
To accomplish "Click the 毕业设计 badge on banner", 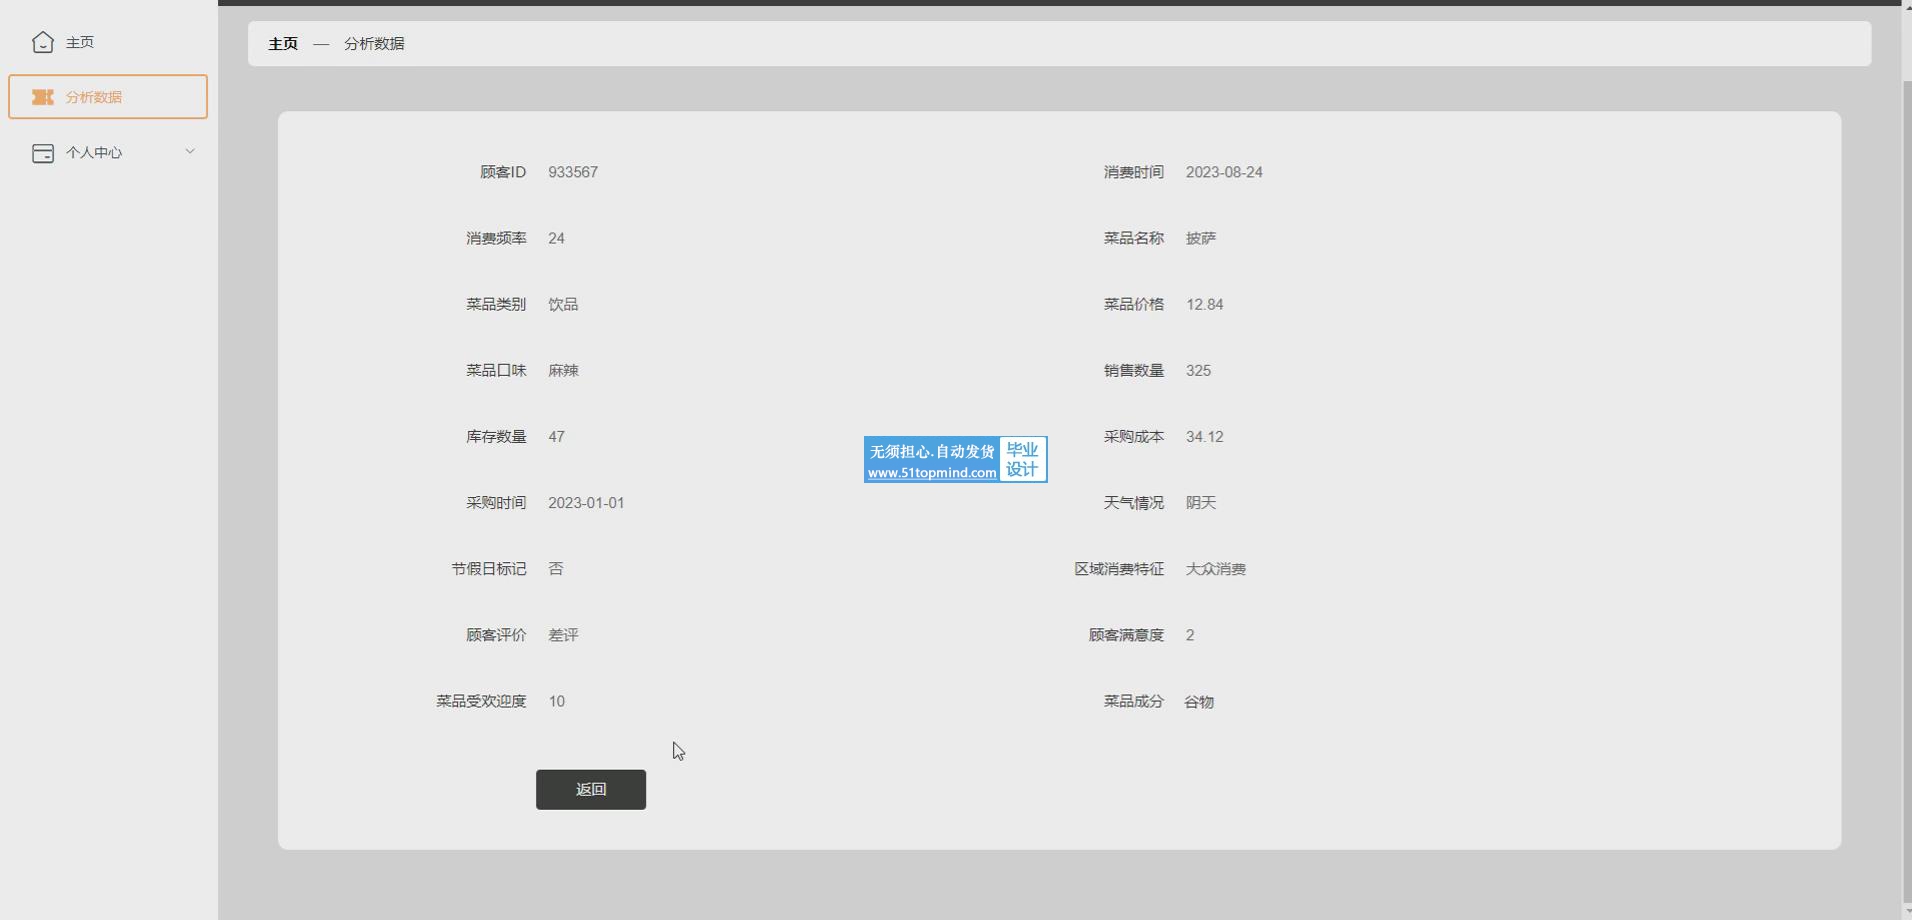I will [1022, 460].
